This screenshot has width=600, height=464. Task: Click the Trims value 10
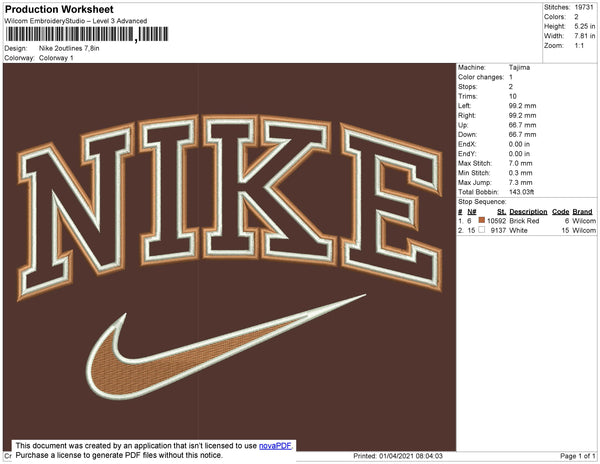513,96
